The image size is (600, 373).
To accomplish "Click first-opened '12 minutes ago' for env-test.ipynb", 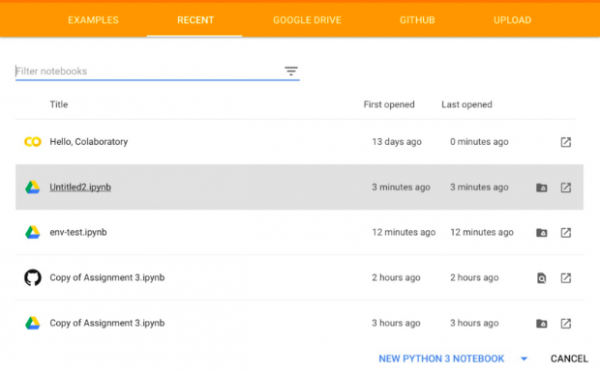I will (x=404, y=232).
